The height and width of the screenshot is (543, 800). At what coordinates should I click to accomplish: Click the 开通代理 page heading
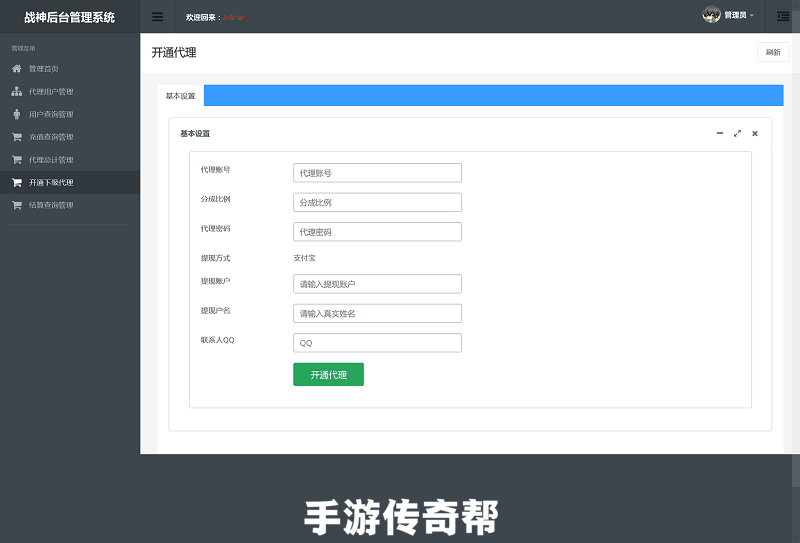(x=174, y=53)
